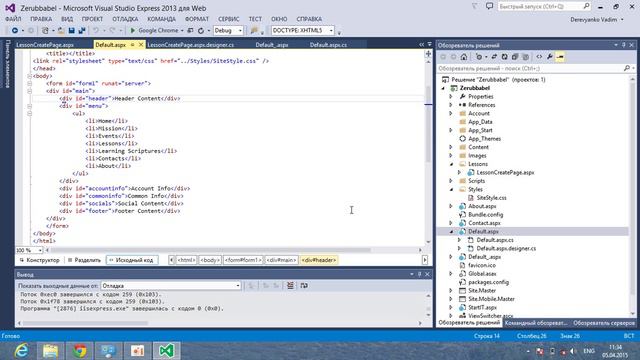Click the Output panel horizontal scrollbar
This screenshot has width=640, height=360.
pyautogui.click(x=86, y=323)
